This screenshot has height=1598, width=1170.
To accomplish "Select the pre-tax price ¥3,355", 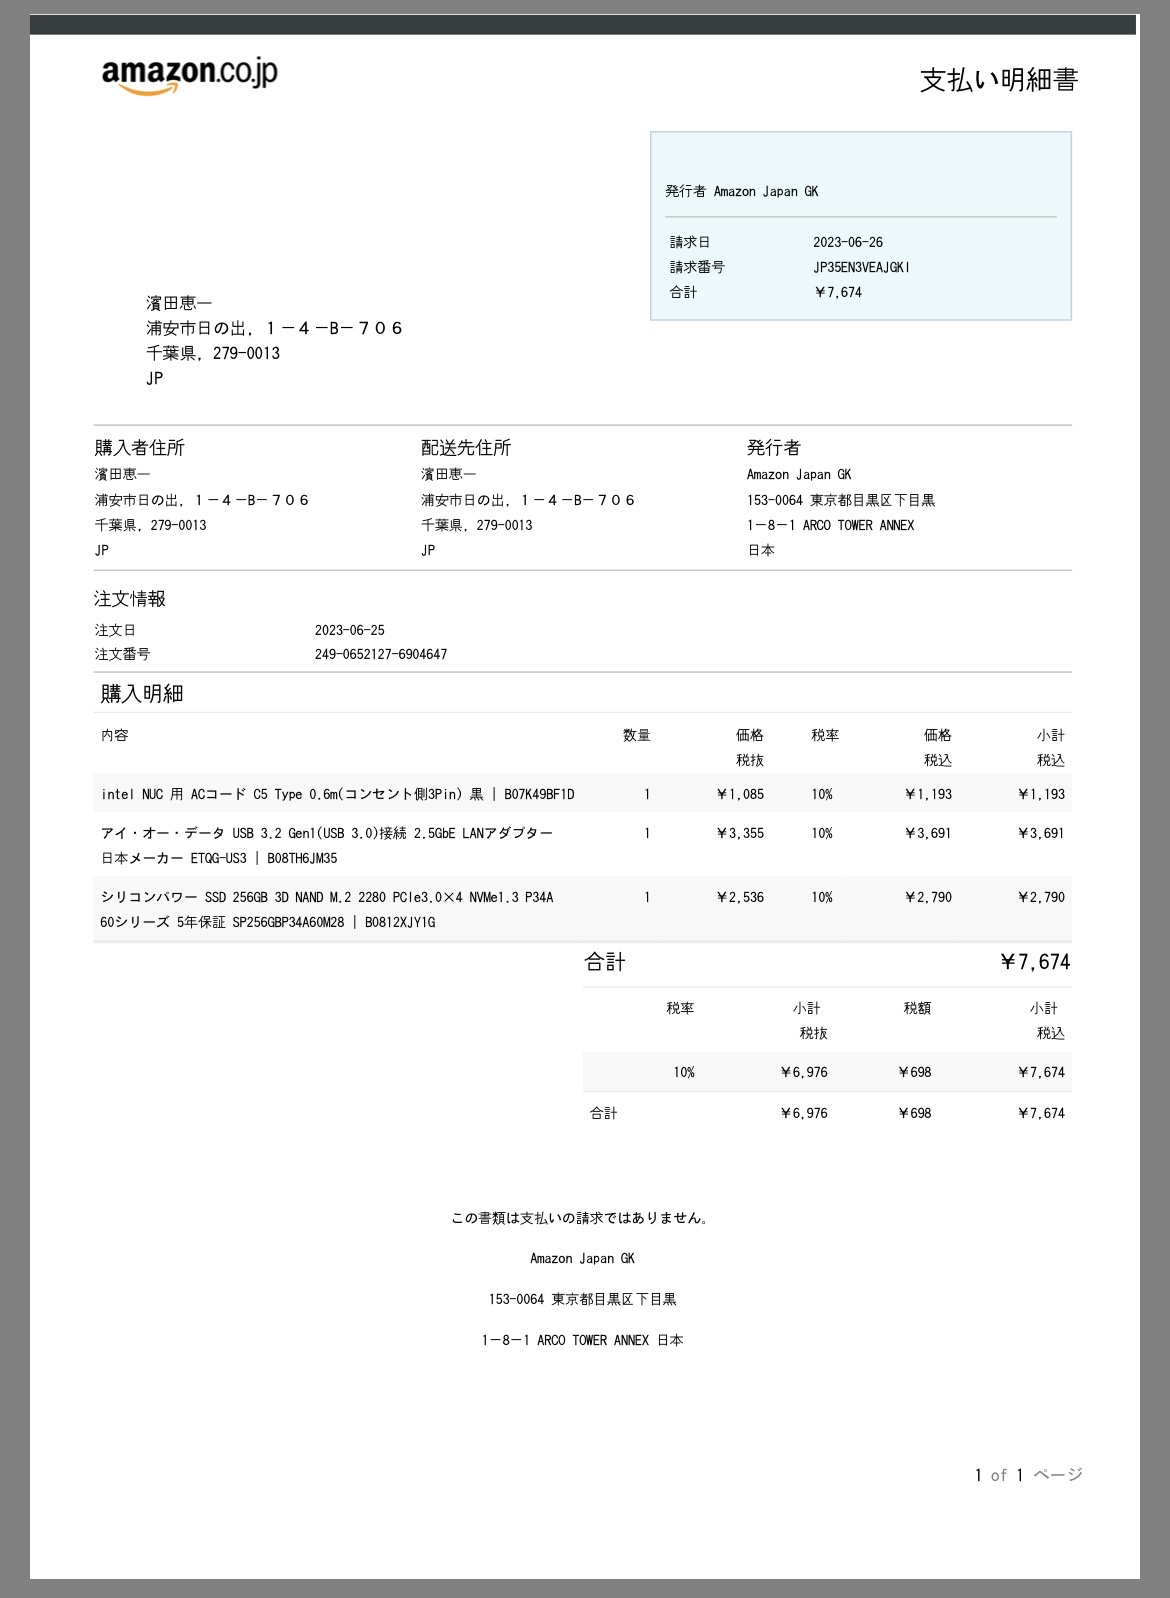I will (740, 833).
